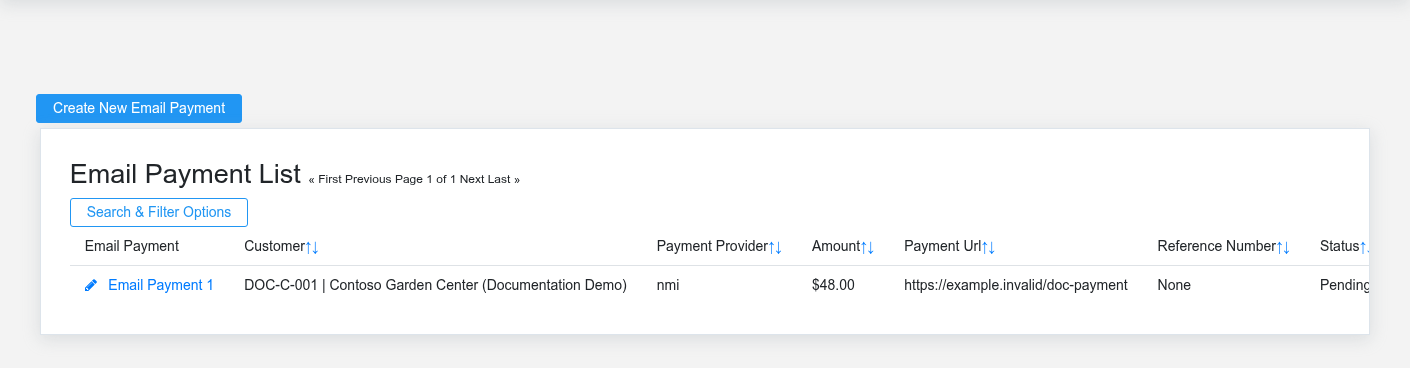Open Search & Filter Options
1410x368 pixels.
159,212
